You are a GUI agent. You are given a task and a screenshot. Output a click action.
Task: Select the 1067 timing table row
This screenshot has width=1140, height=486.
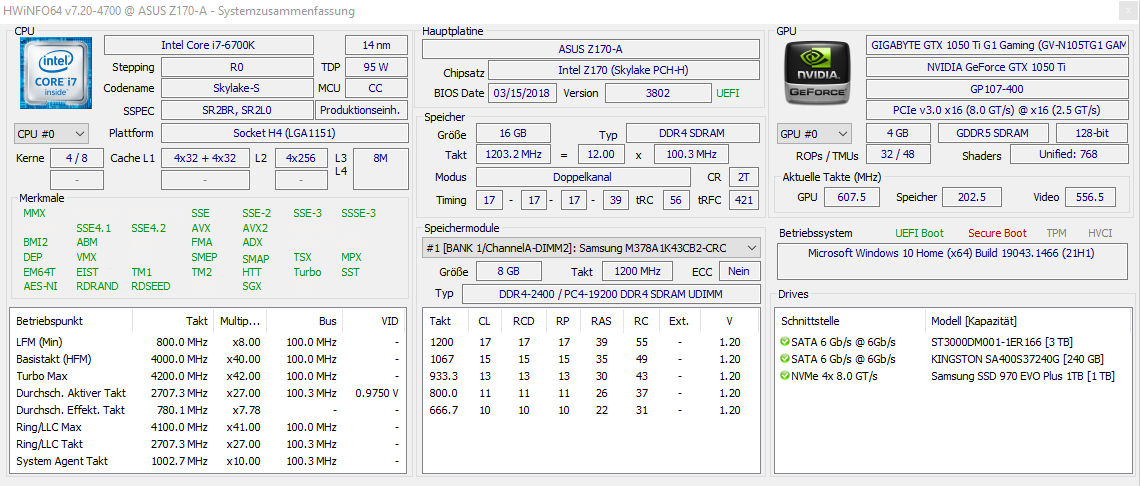[591, 359]
